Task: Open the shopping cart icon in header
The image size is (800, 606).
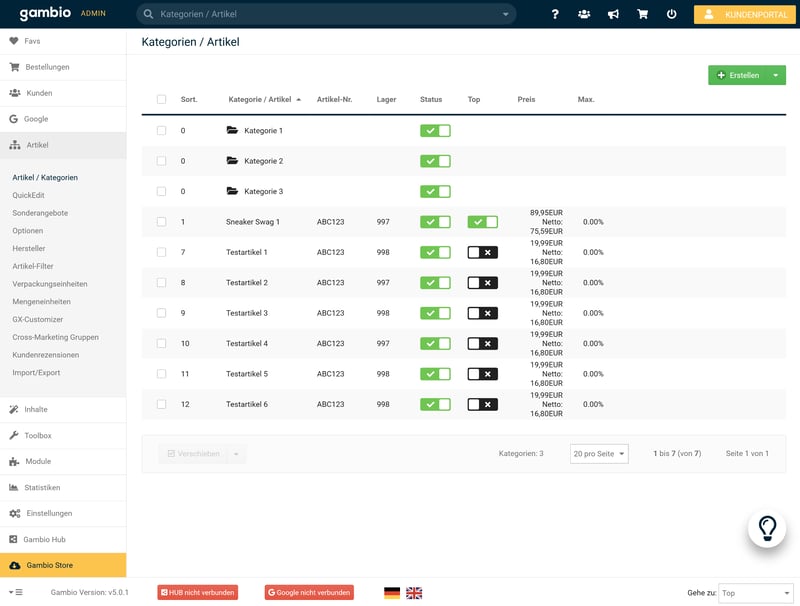Action: tap(642, 15)
